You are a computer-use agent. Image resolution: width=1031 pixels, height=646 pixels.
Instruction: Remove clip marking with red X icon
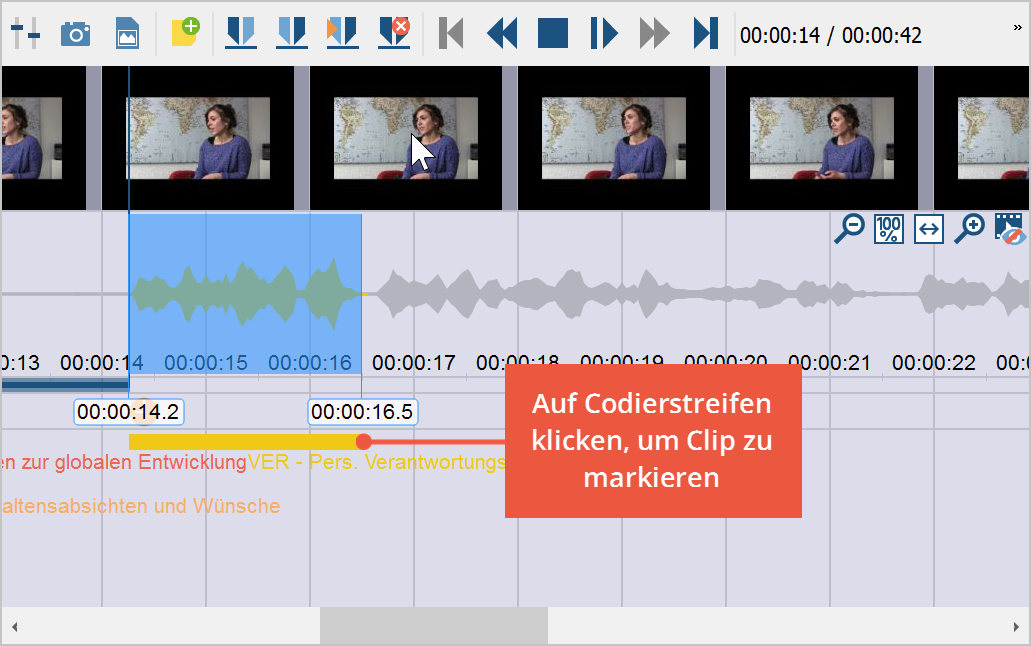point(394,33)
